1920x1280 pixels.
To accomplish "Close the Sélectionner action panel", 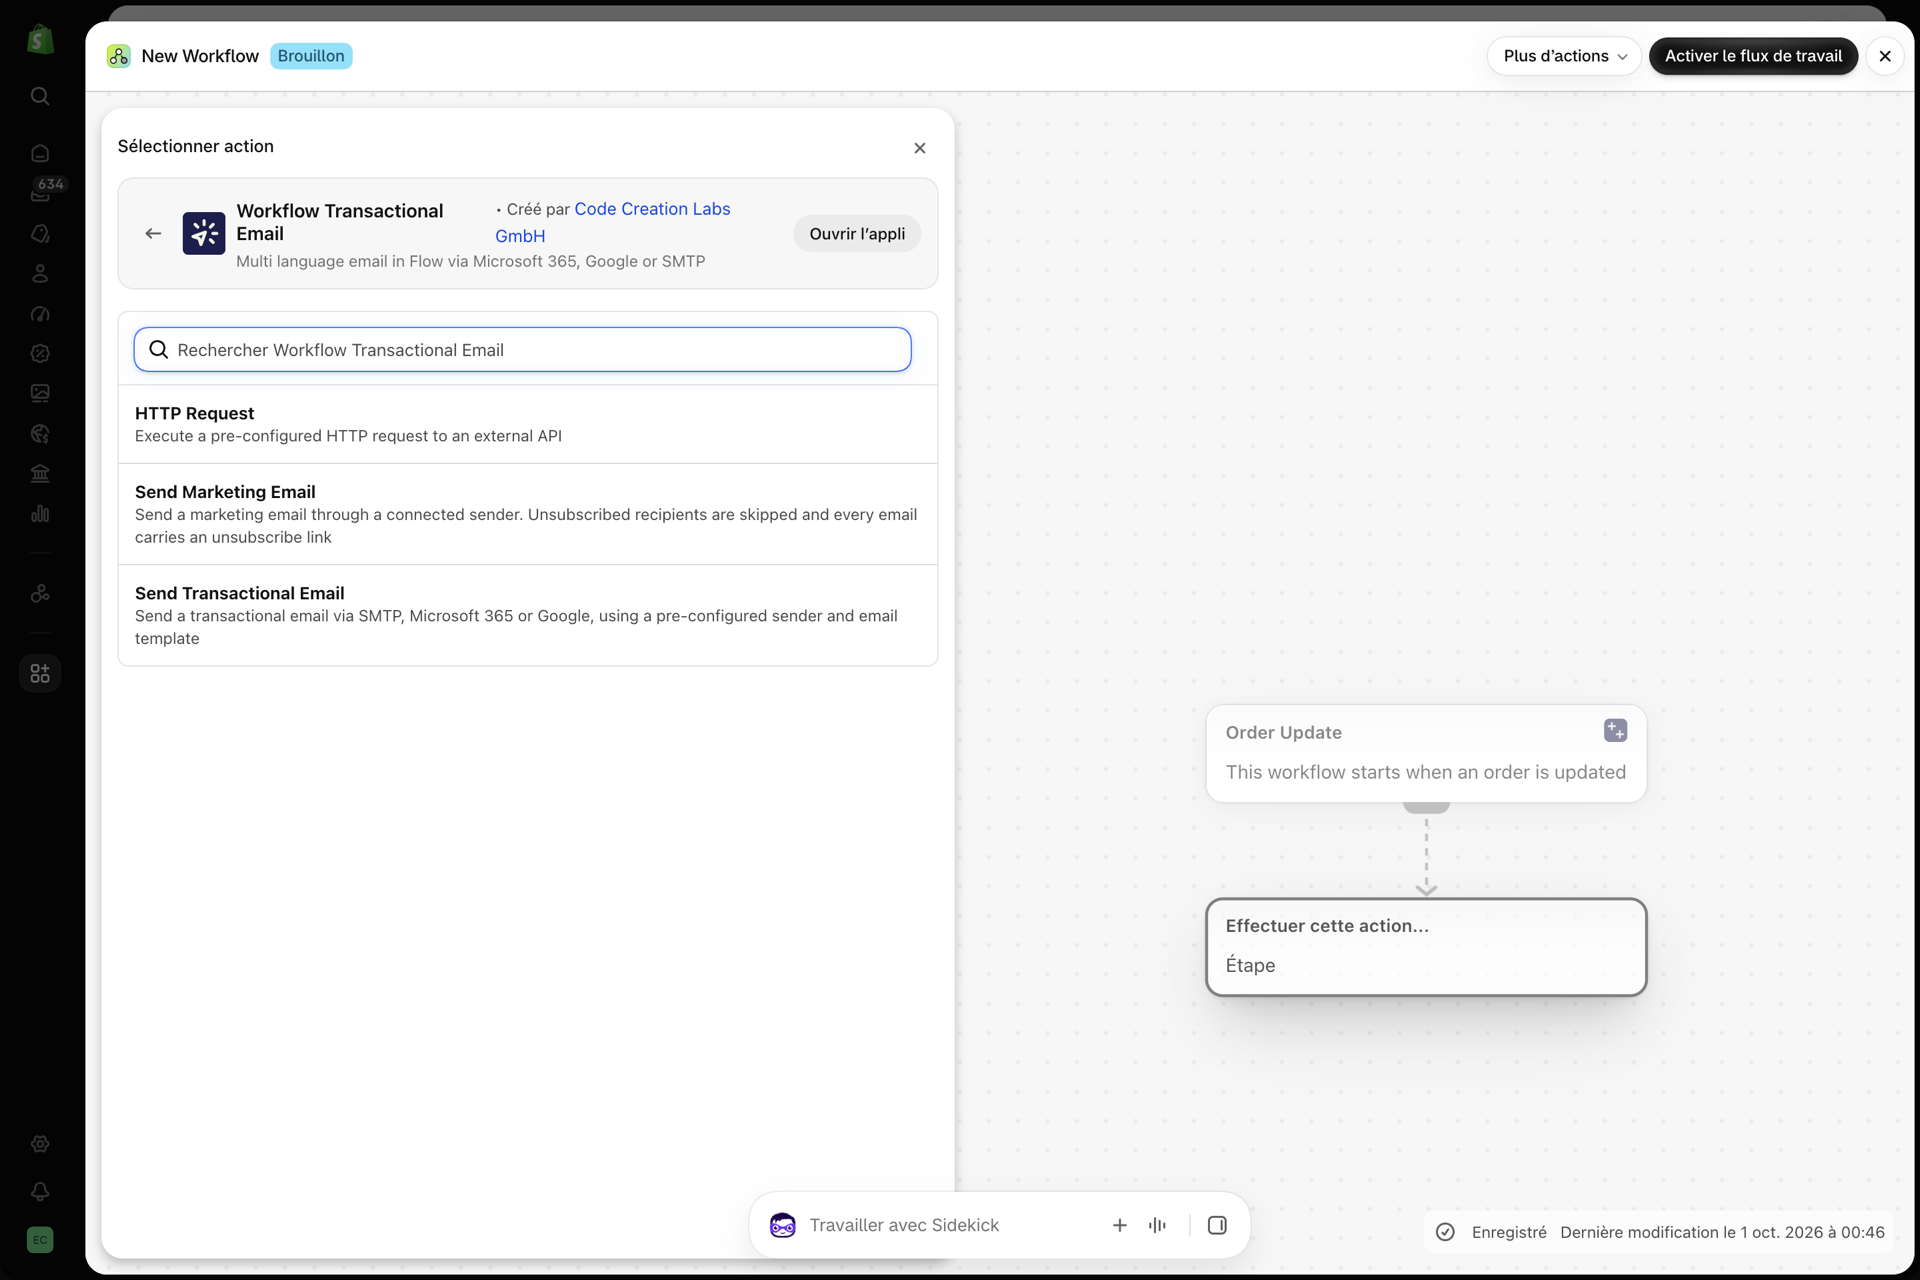I will pos(920,148).
